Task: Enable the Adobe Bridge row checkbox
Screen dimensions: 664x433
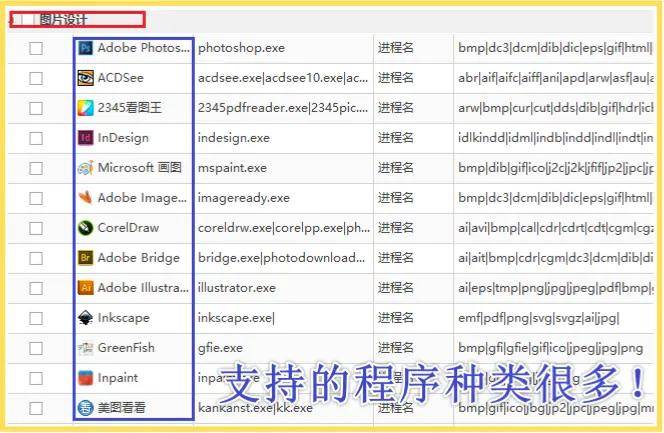Action: (36, 259)
